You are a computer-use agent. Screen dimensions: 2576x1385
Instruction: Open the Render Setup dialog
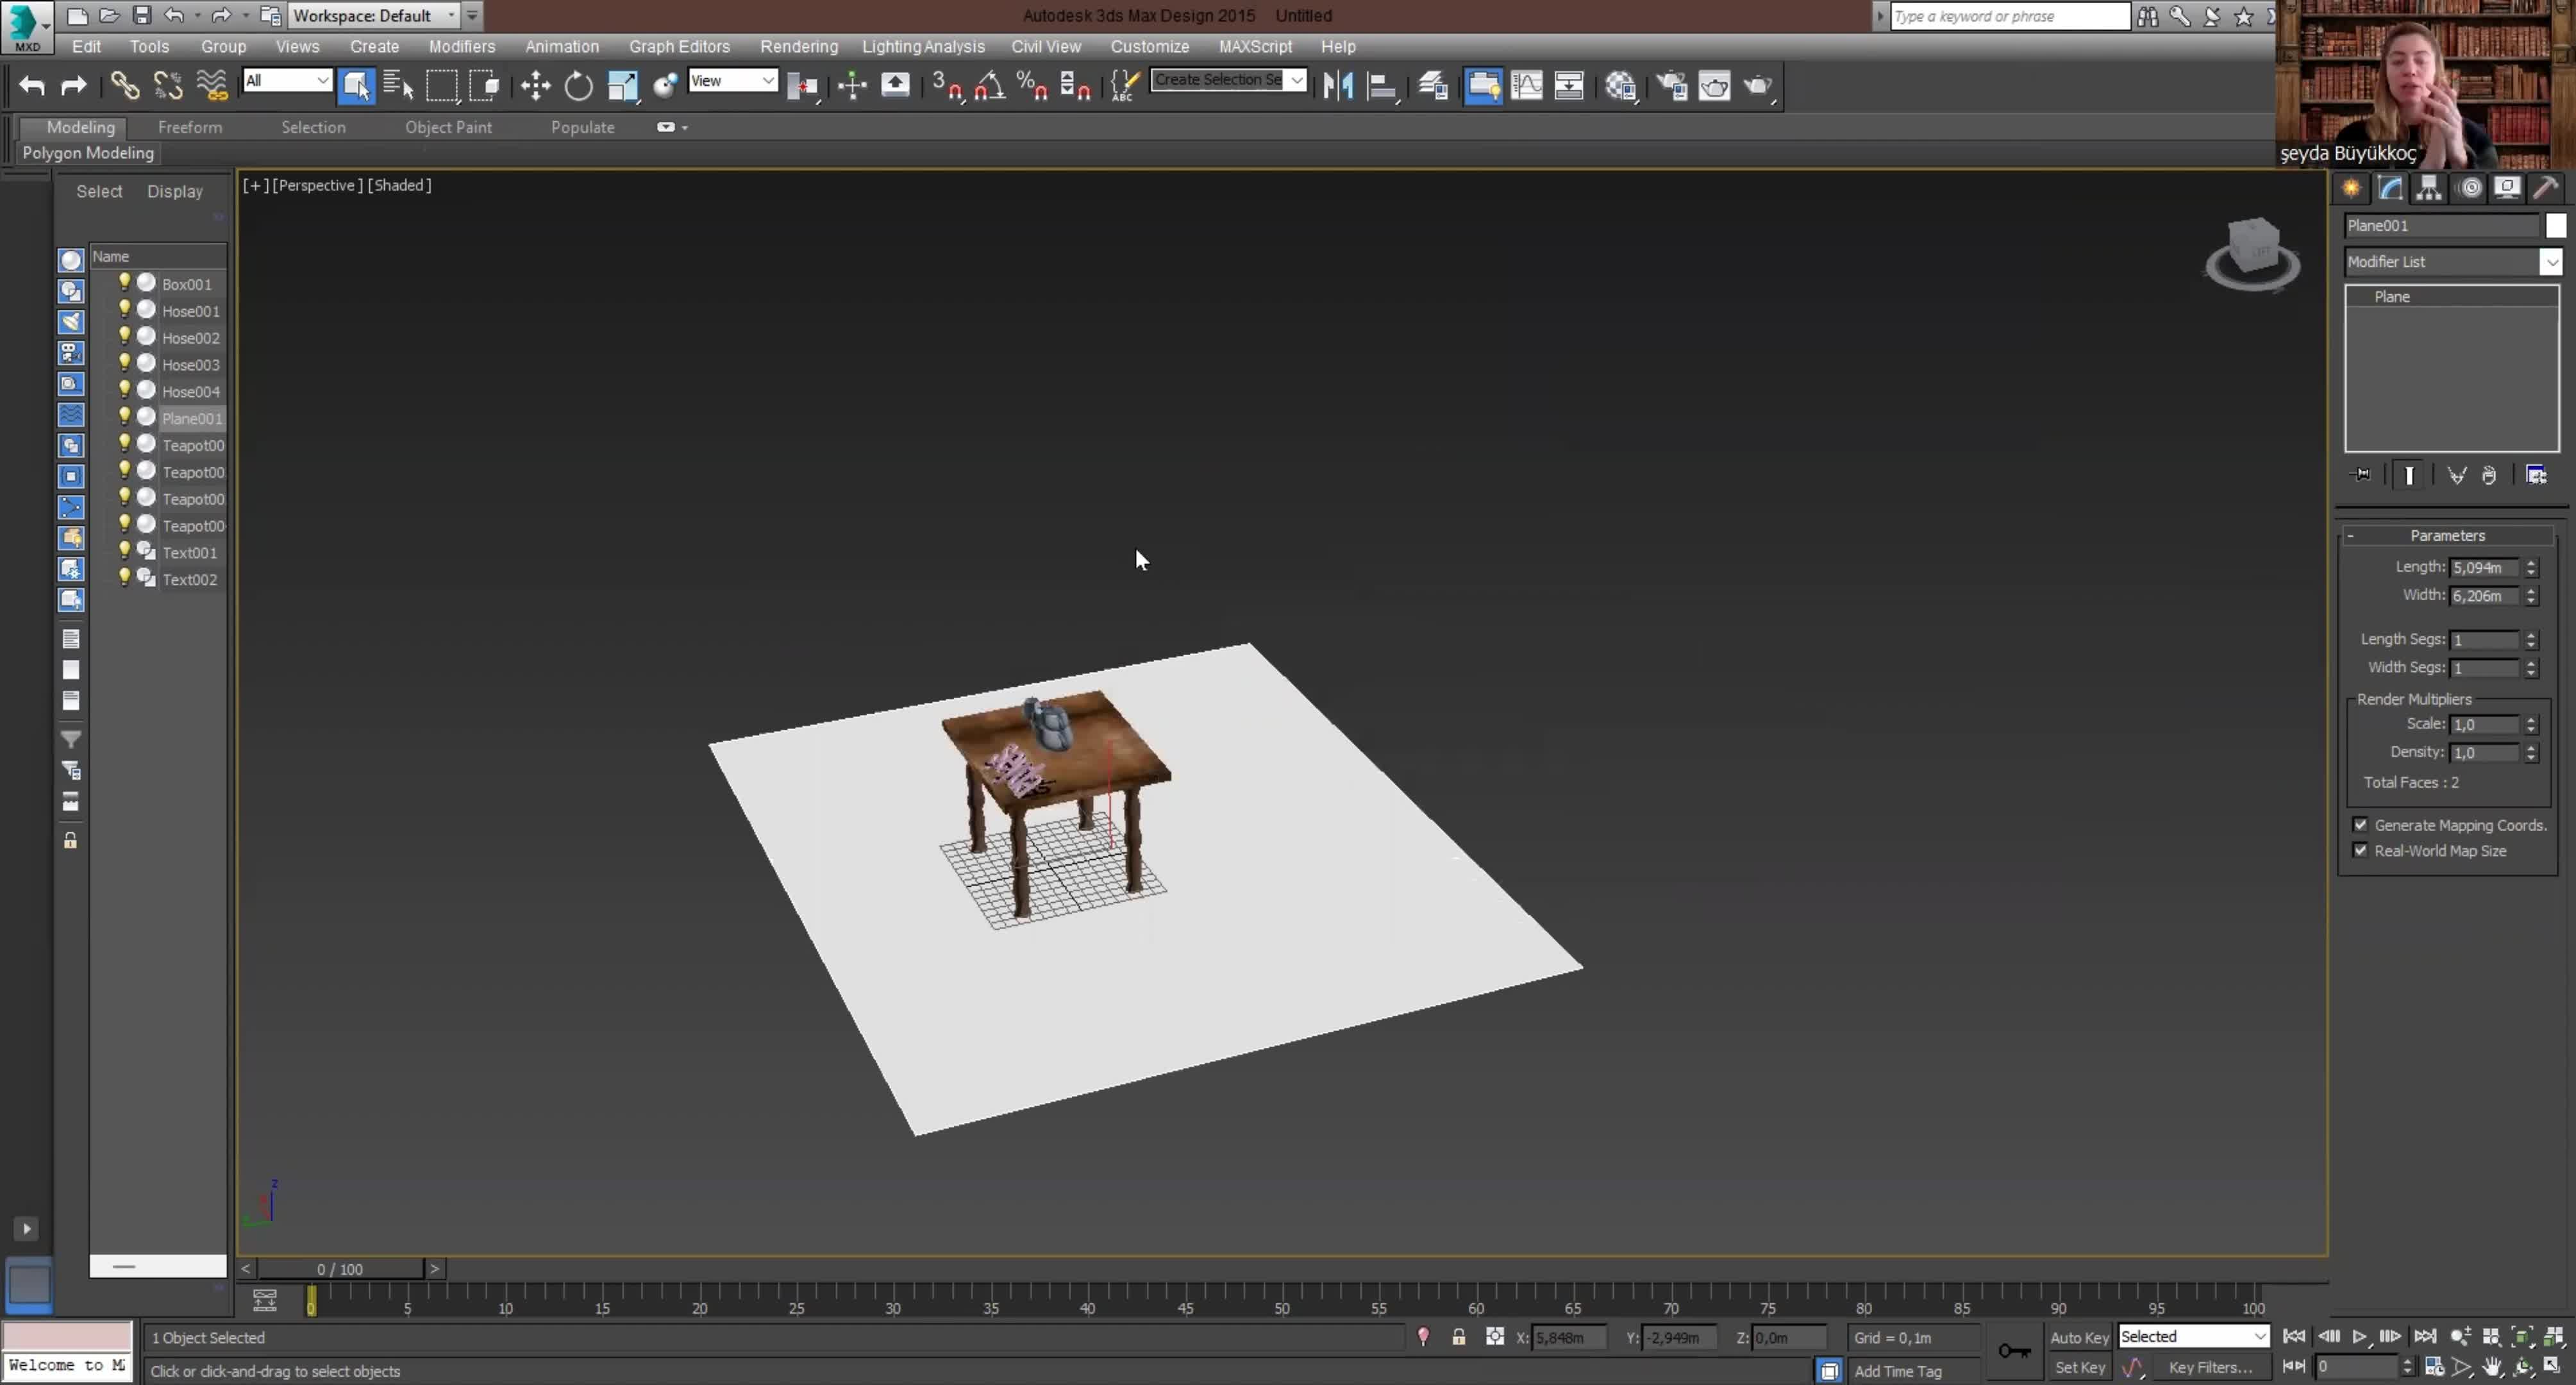(x=1672, y=86)
